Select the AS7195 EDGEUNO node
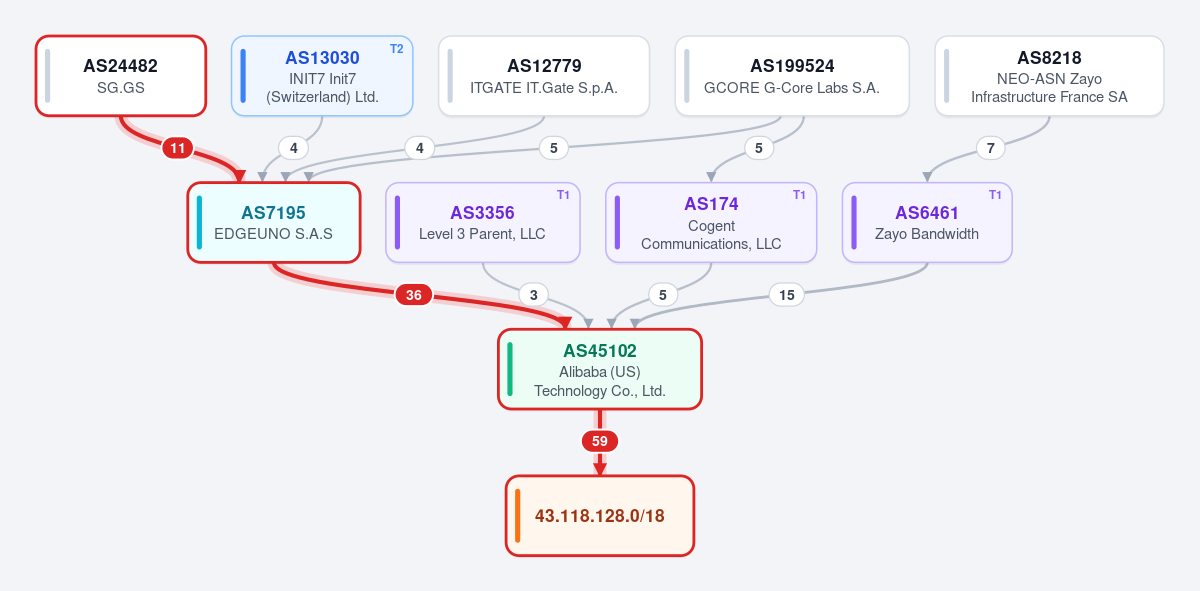The image size is (1200, 591). tap(273, 222)
